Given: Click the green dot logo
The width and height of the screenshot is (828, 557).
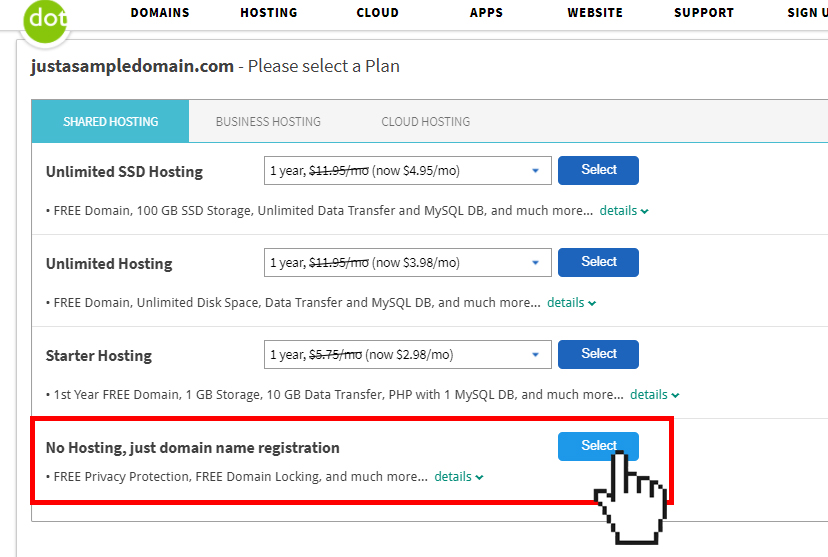Looking at the screenshot, I should click(46, 20).
